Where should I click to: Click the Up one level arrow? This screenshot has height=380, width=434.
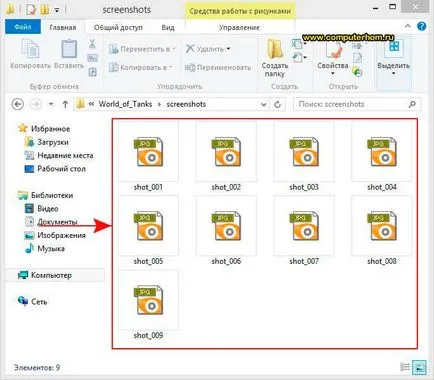65,104
